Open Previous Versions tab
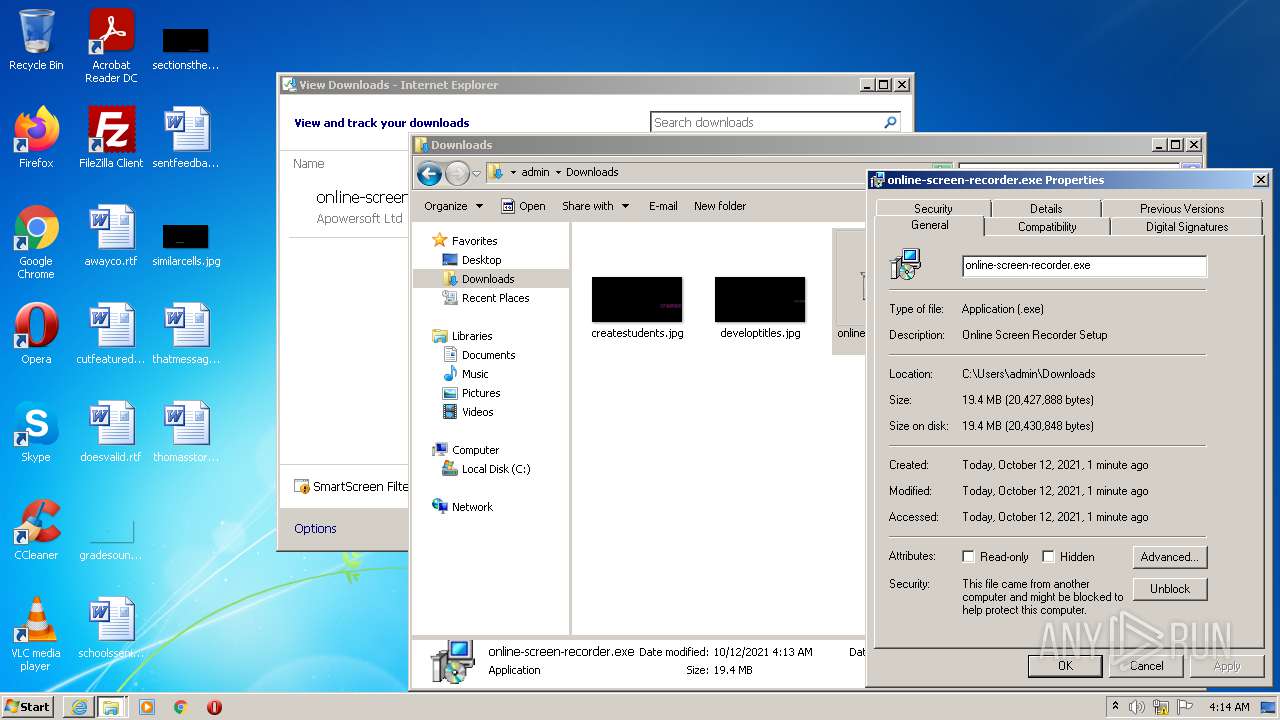The width and height of the screenshot is (1280, 720). (1181, 208)
